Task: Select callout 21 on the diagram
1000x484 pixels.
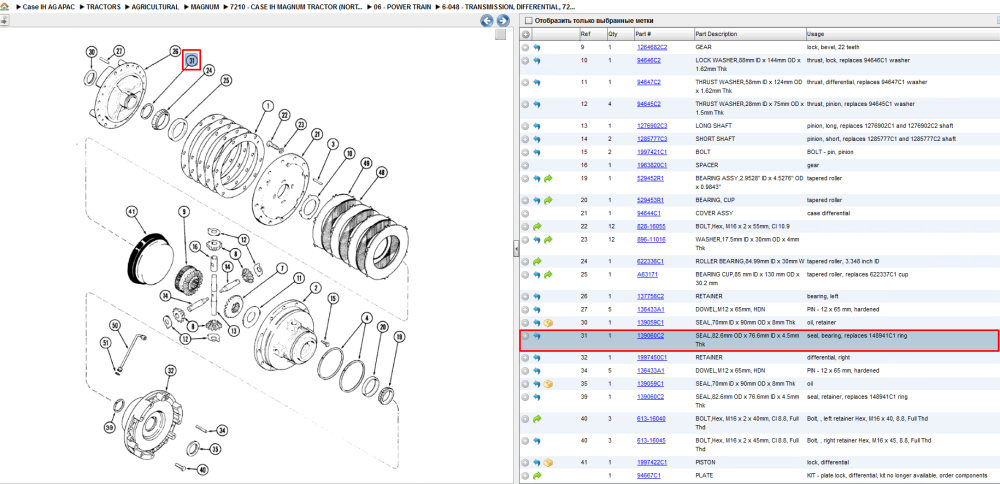Action: (316, 134)
